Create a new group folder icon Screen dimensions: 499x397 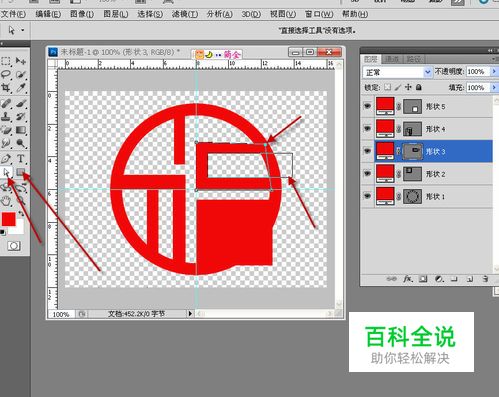tap(454, 279)
